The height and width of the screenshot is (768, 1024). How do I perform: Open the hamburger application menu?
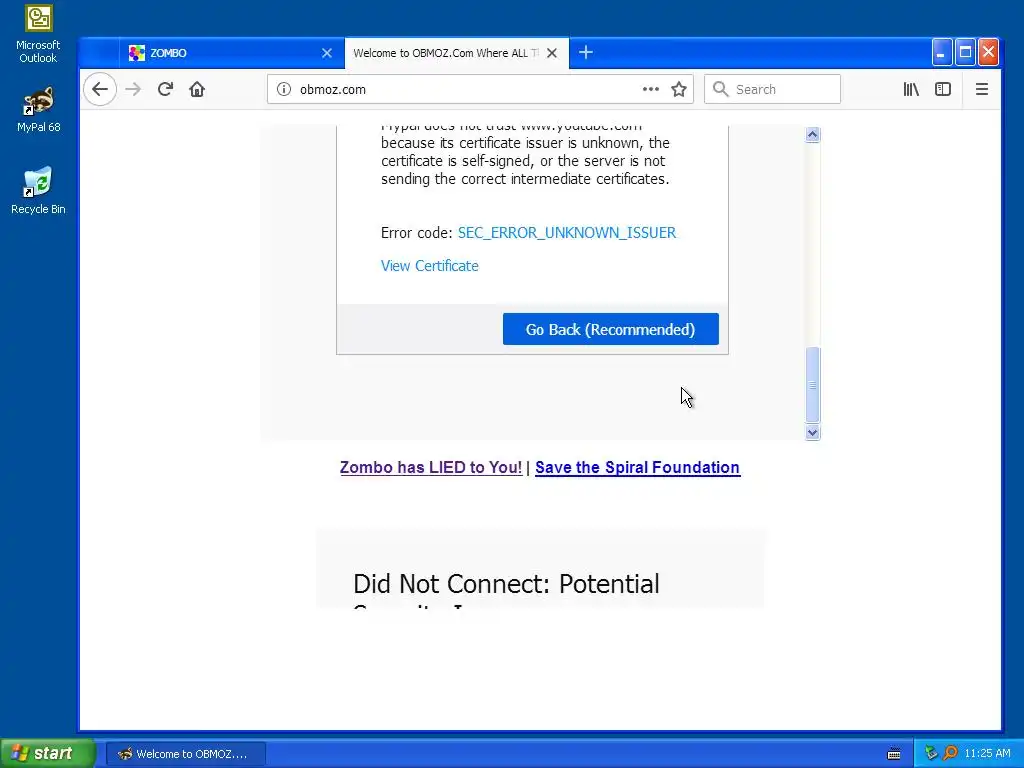click(x=982, y=89)
